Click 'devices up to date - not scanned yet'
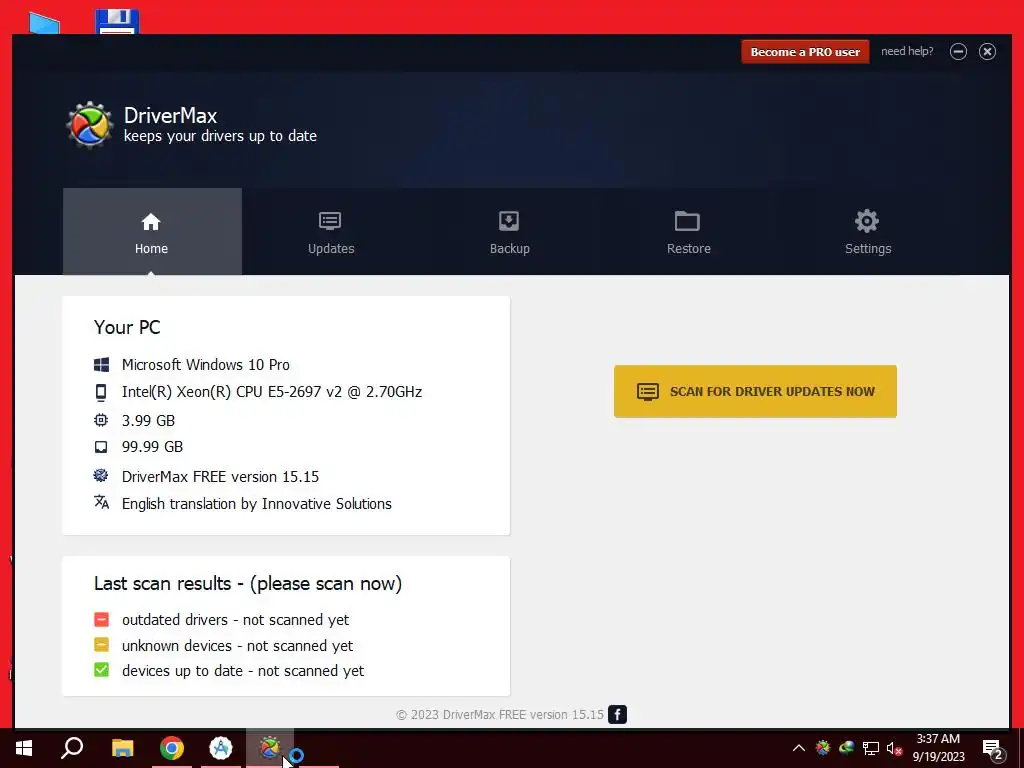The width and height of the screenshot is (1024, 768). point(243,671)
